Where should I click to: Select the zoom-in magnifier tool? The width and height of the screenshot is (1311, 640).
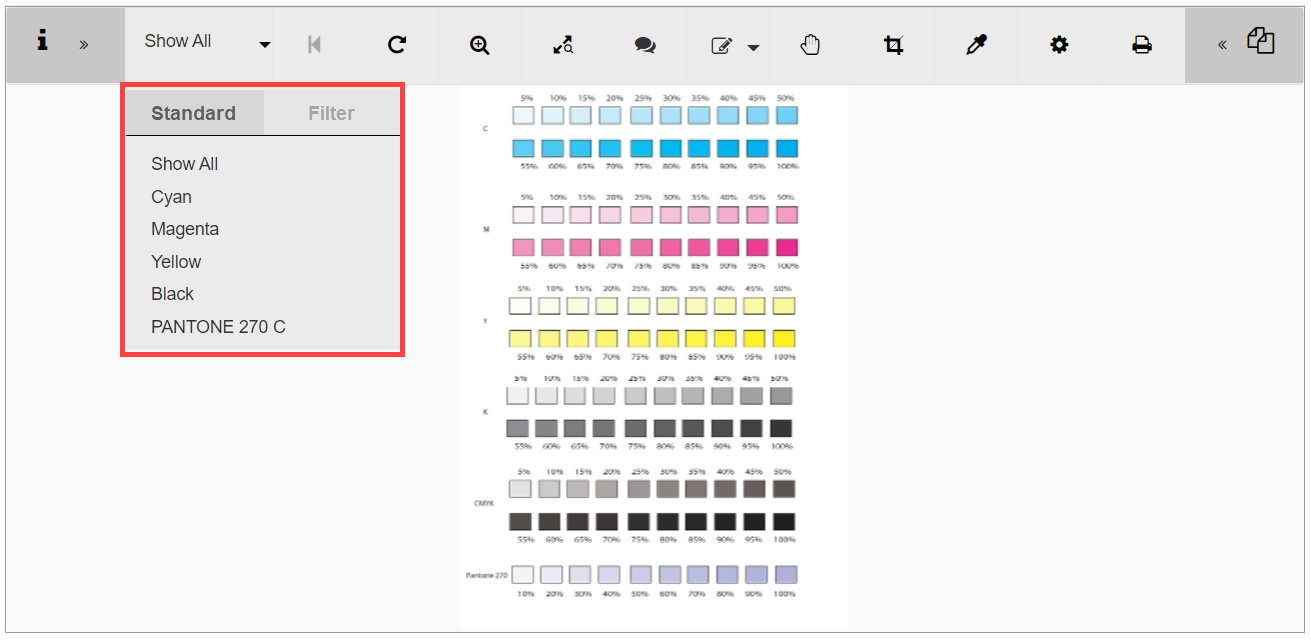coord(480,45)
